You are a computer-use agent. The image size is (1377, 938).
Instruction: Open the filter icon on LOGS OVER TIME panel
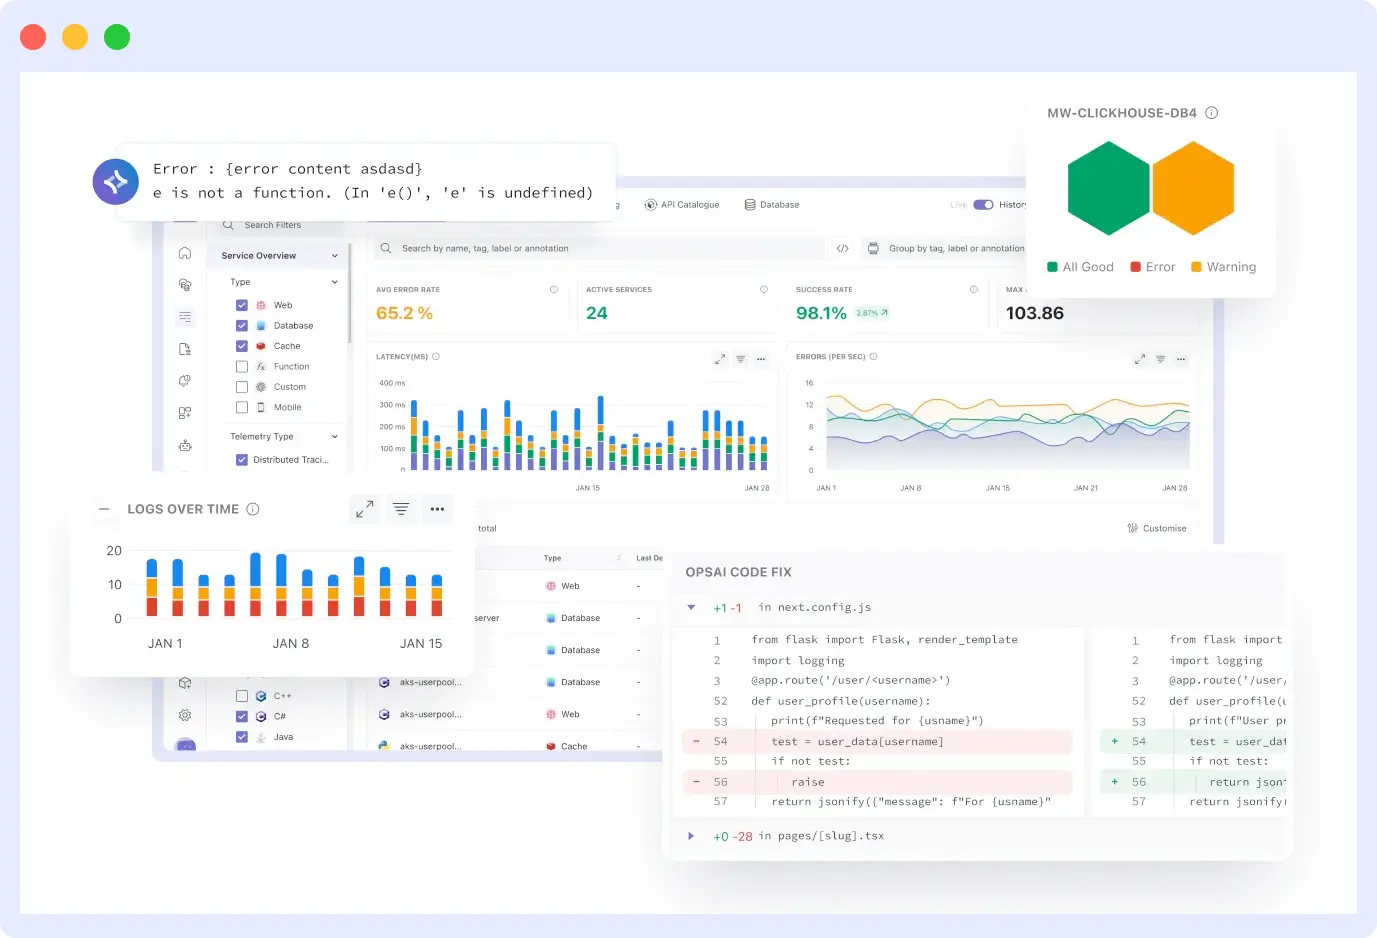[401, 509]
